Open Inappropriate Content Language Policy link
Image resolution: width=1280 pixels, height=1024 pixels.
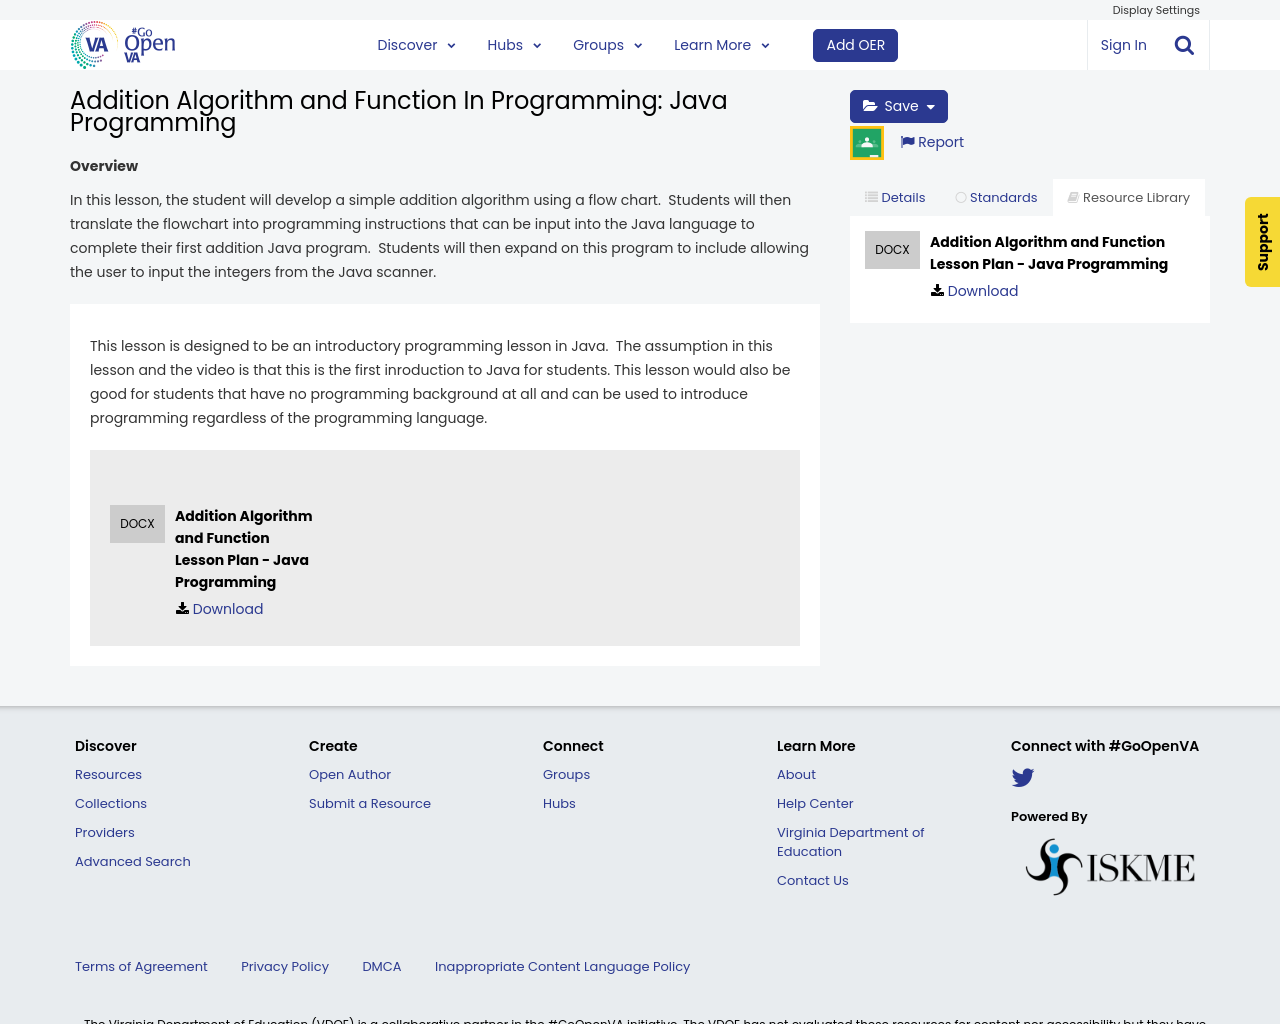tap(562, 967)
